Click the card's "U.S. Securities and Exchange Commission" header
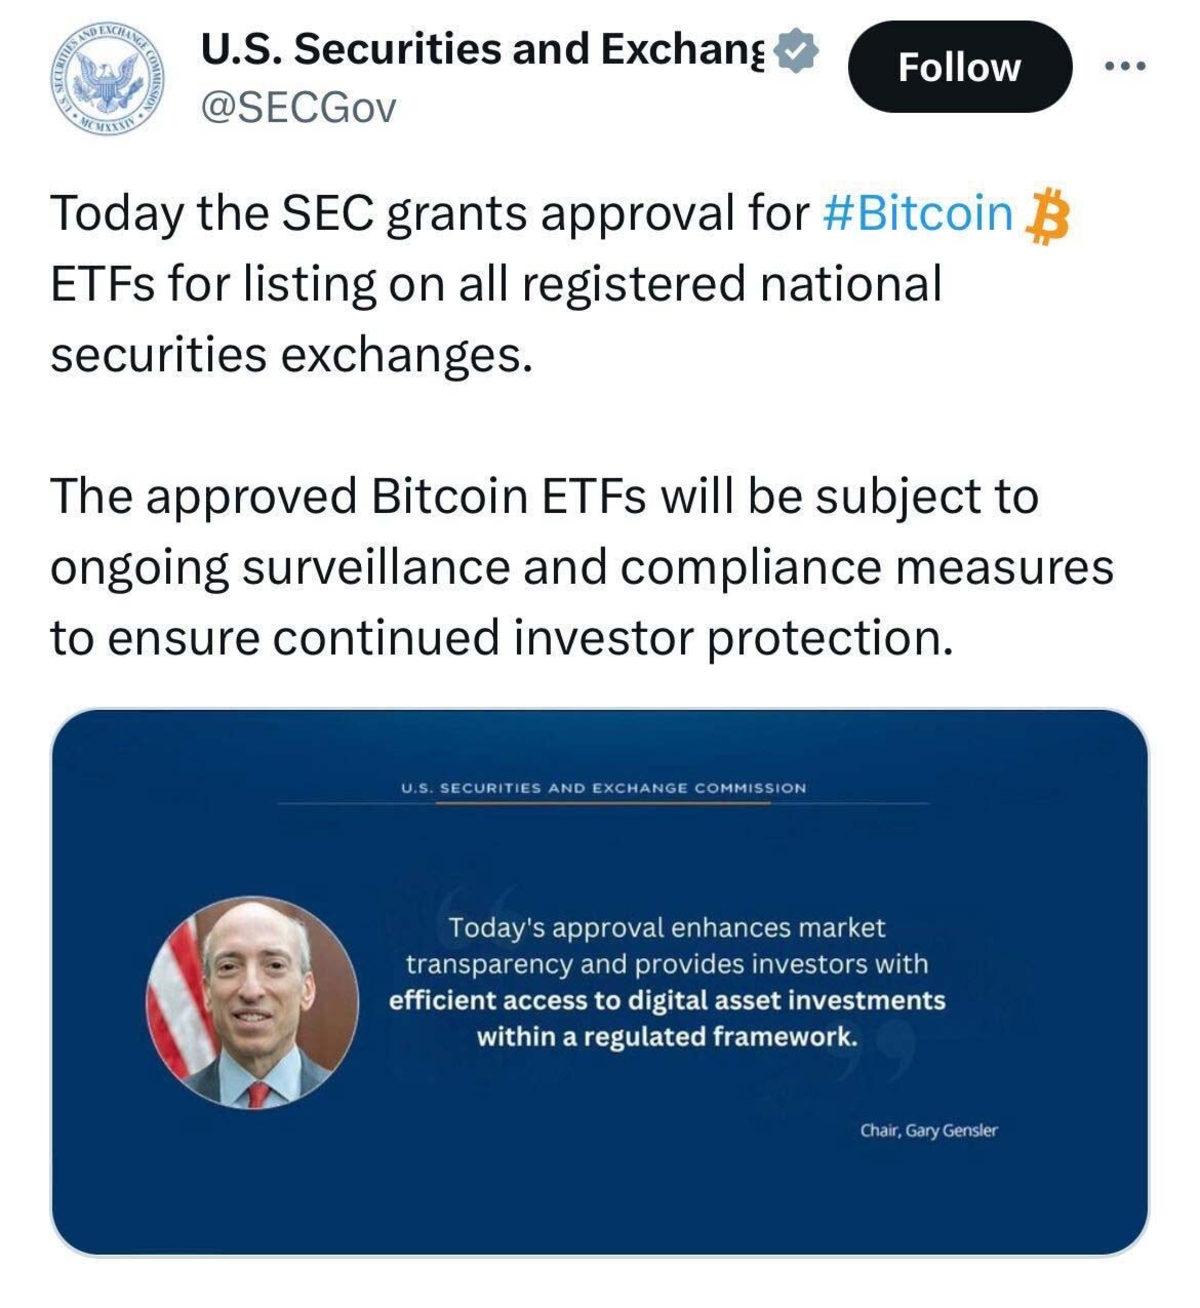Viewport: 1200px width, 1308px height. pos(603,788)
